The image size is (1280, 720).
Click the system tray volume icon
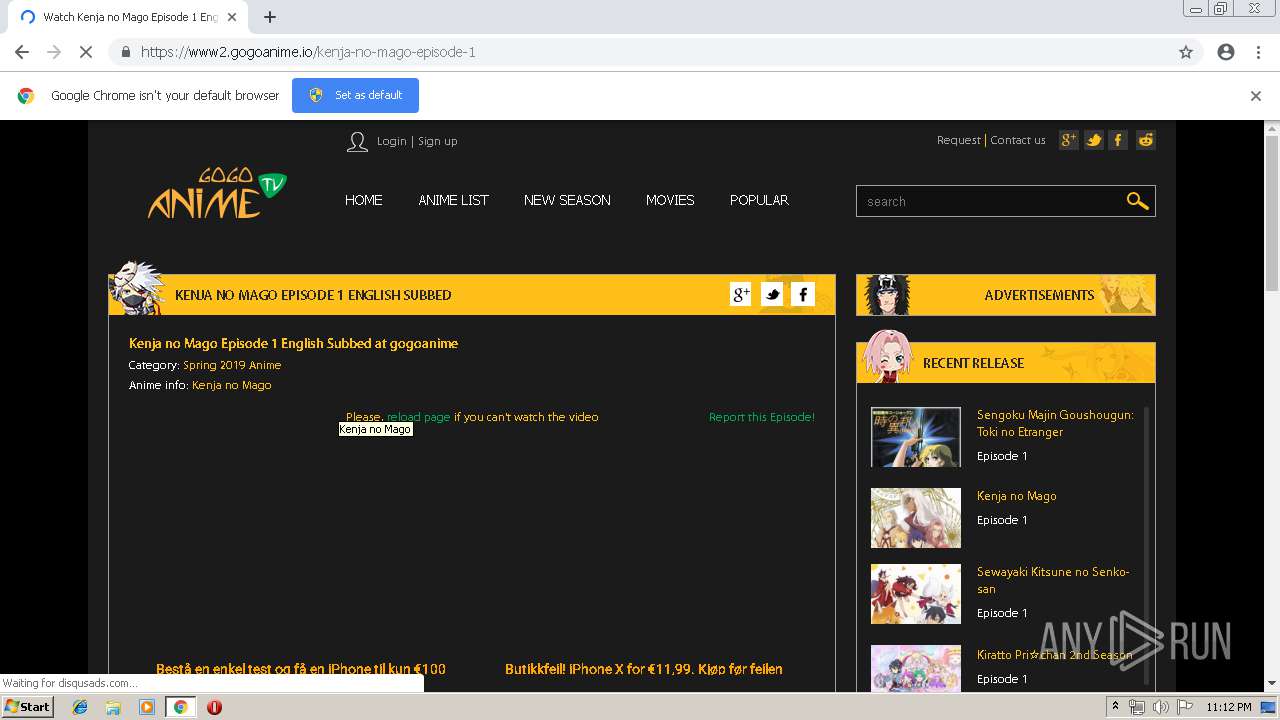point(1160,707)
